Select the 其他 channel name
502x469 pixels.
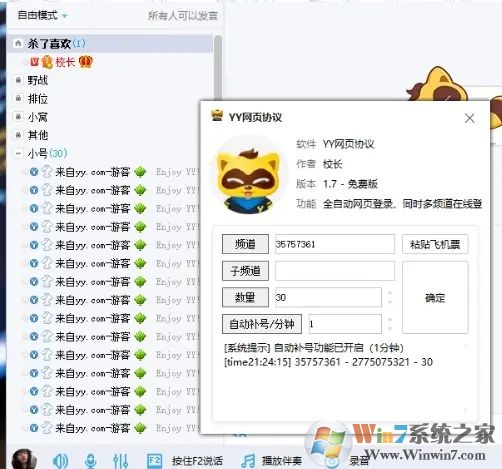[x=38, y=135]
